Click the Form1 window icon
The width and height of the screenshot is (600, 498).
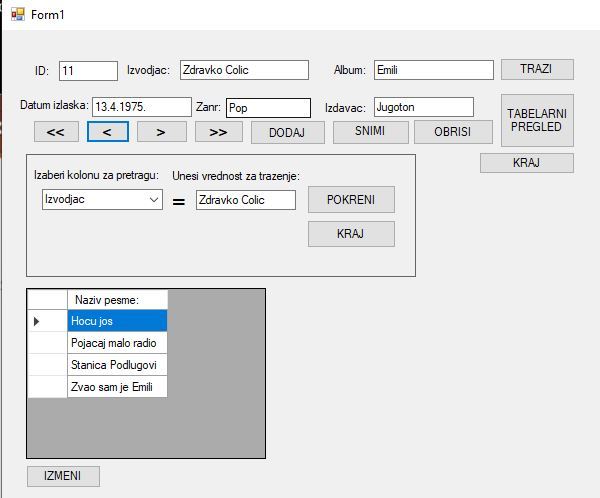pyautogui.click(x=17, y=13)
